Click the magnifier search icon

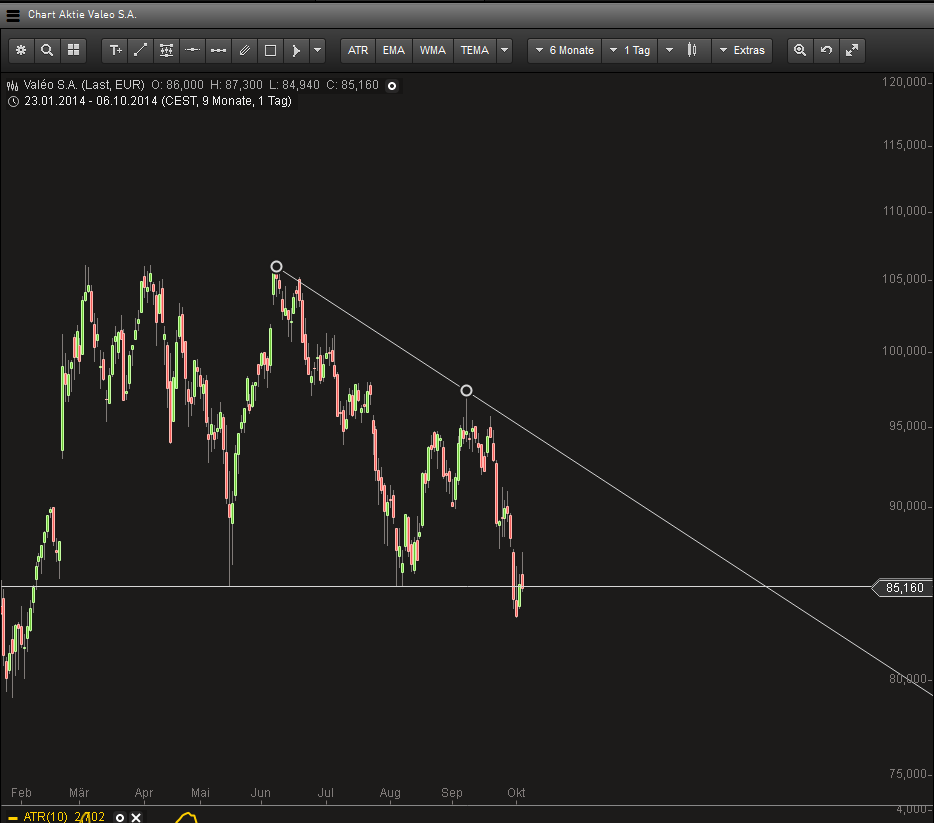(47, 50)
